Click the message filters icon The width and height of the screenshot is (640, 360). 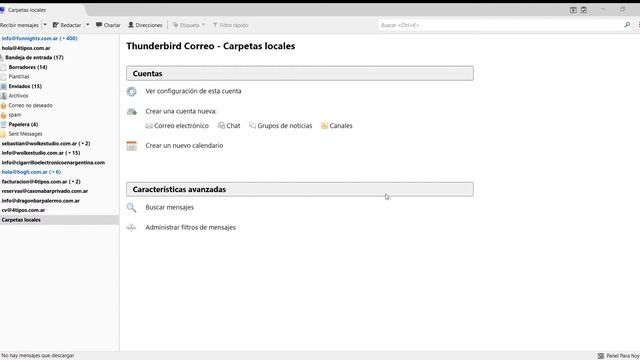coord(131,227)
